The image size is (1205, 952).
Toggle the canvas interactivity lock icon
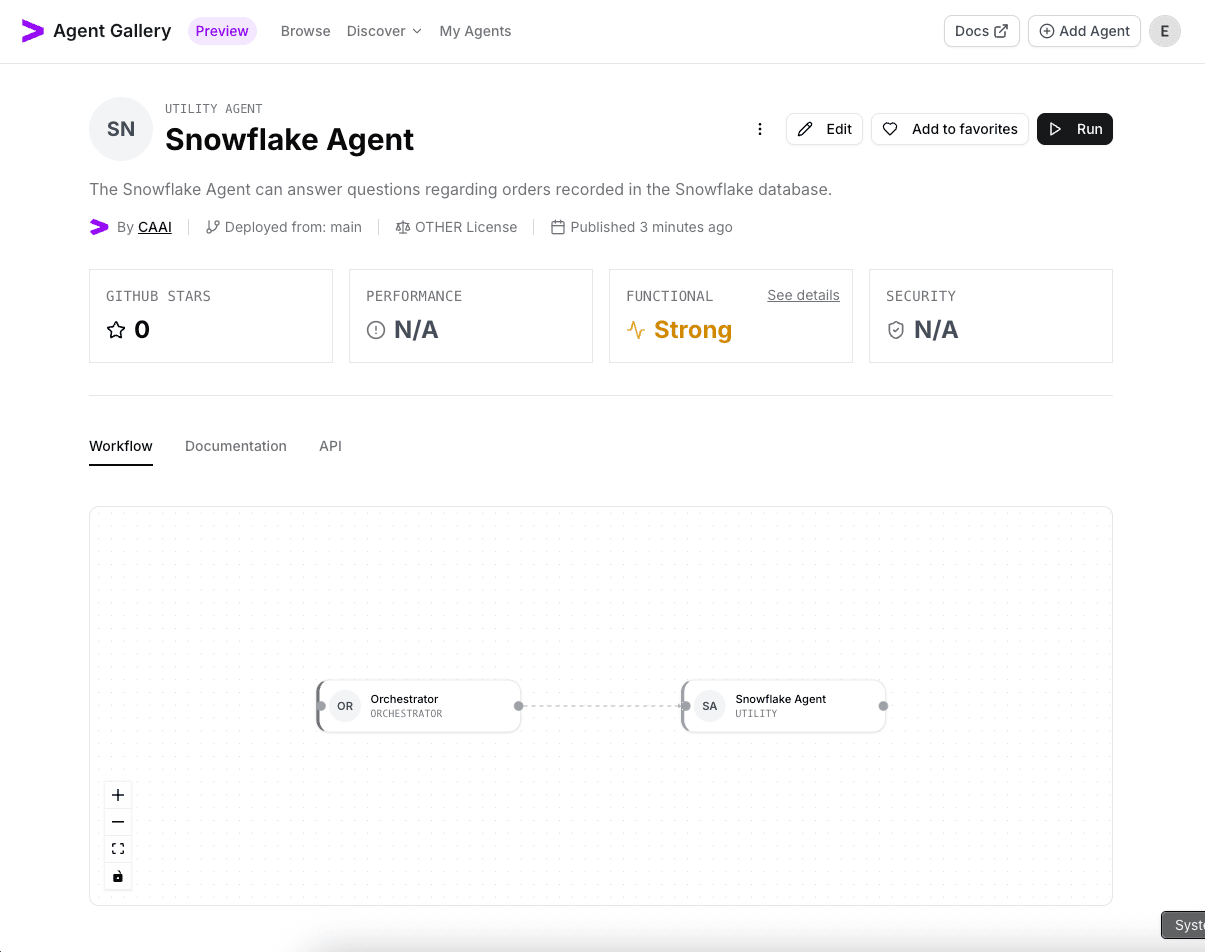coord(117,875)
